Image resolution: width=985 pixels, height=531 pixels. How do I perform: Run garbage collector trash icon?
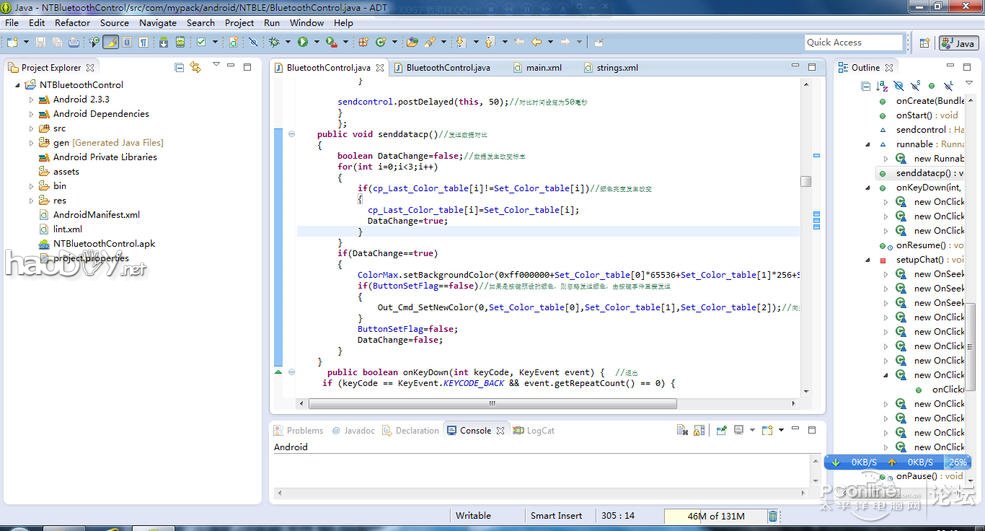point(772,516)
